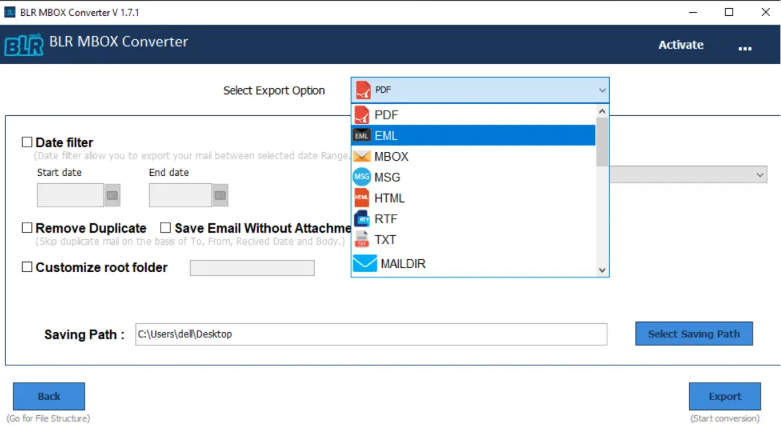
Task: Click the TXT file icon
Action: click(x=362, y=240)
